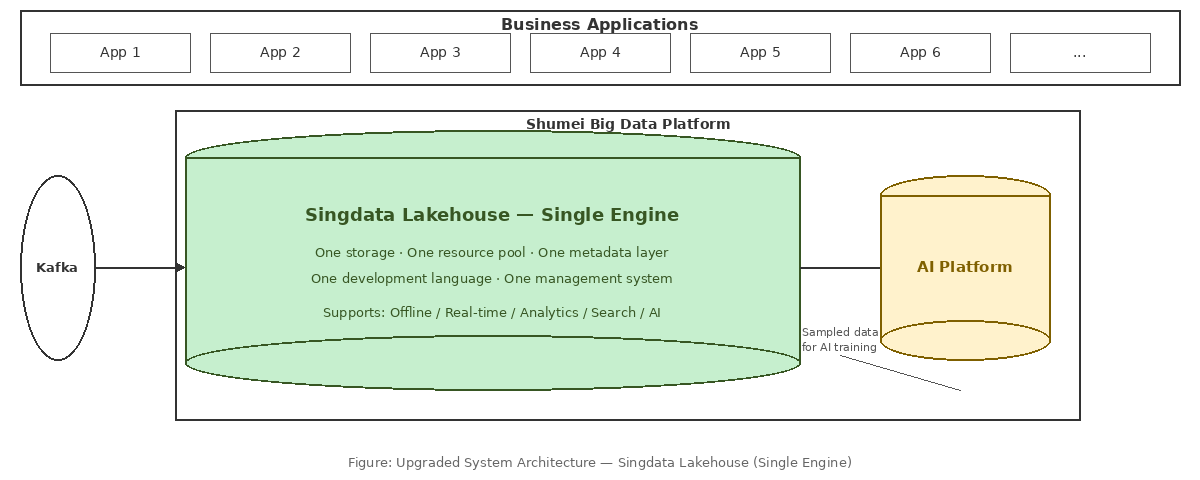
Task: Click the Business Applications heading
Action: [x=600, y=24]
